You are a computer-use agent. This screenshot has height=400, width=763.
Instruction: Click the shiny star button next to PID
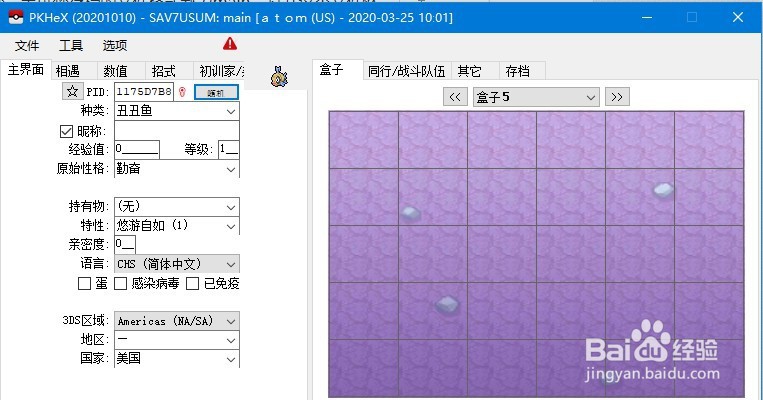coord(73,91)
